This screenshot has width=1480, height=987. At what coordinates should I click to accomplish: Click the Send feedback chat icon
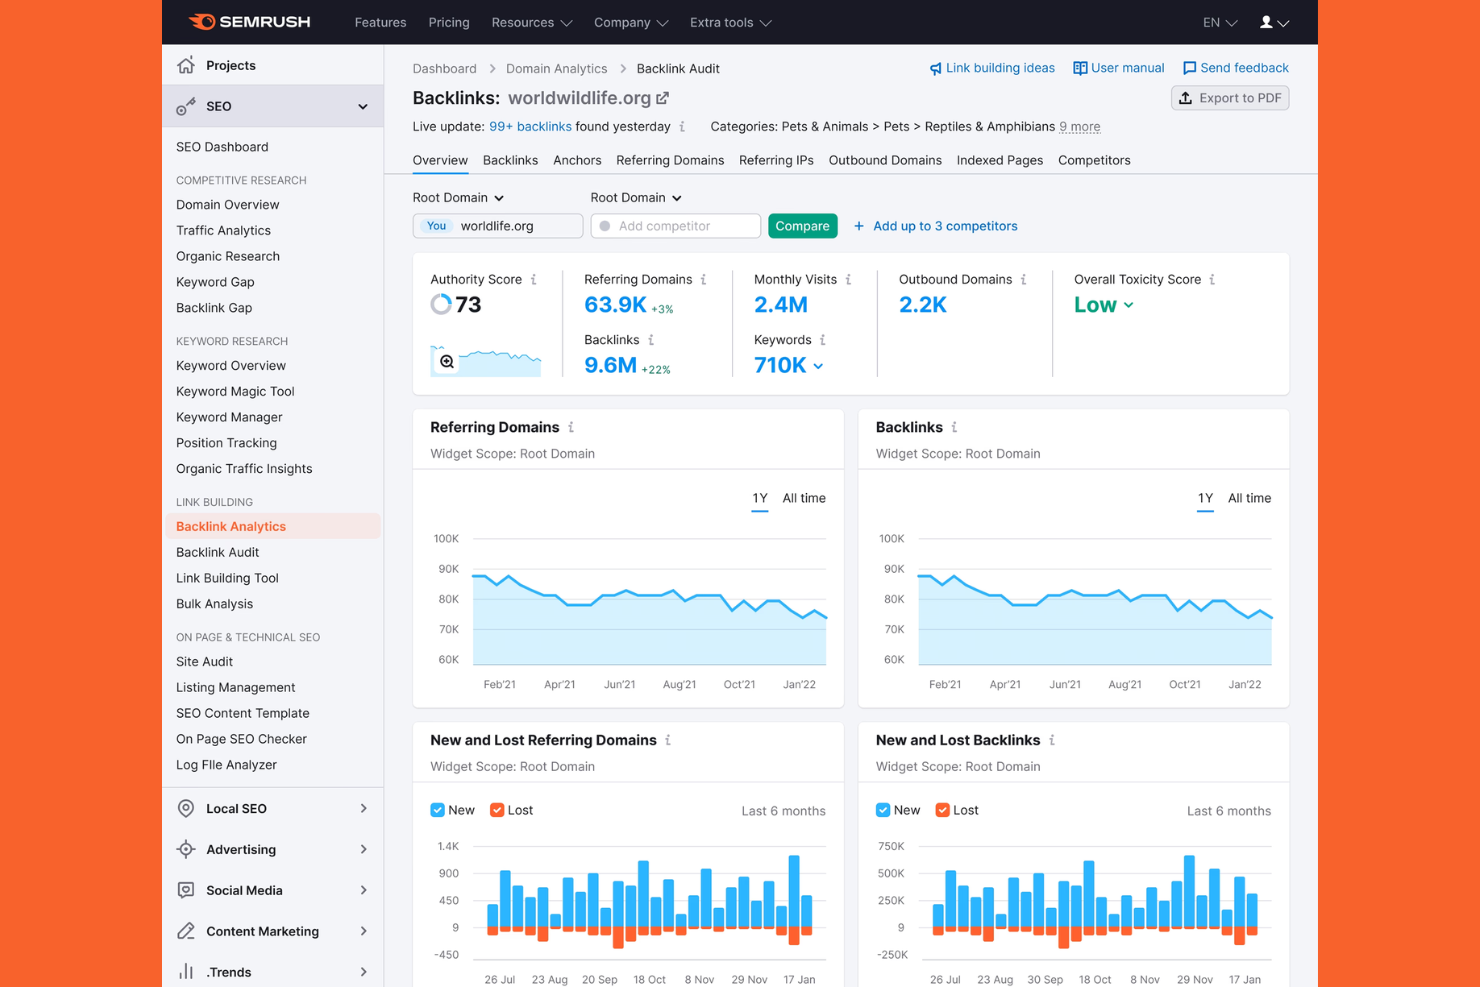[1189, 68]
